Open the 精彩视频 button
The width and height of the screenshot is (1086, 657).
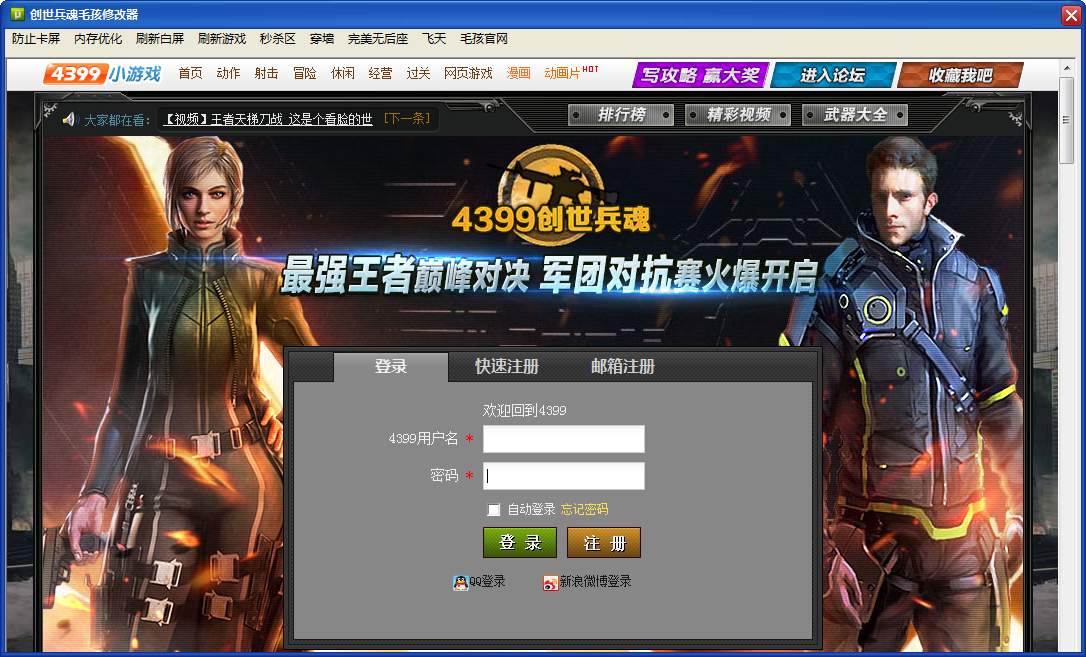click(738, 115)
